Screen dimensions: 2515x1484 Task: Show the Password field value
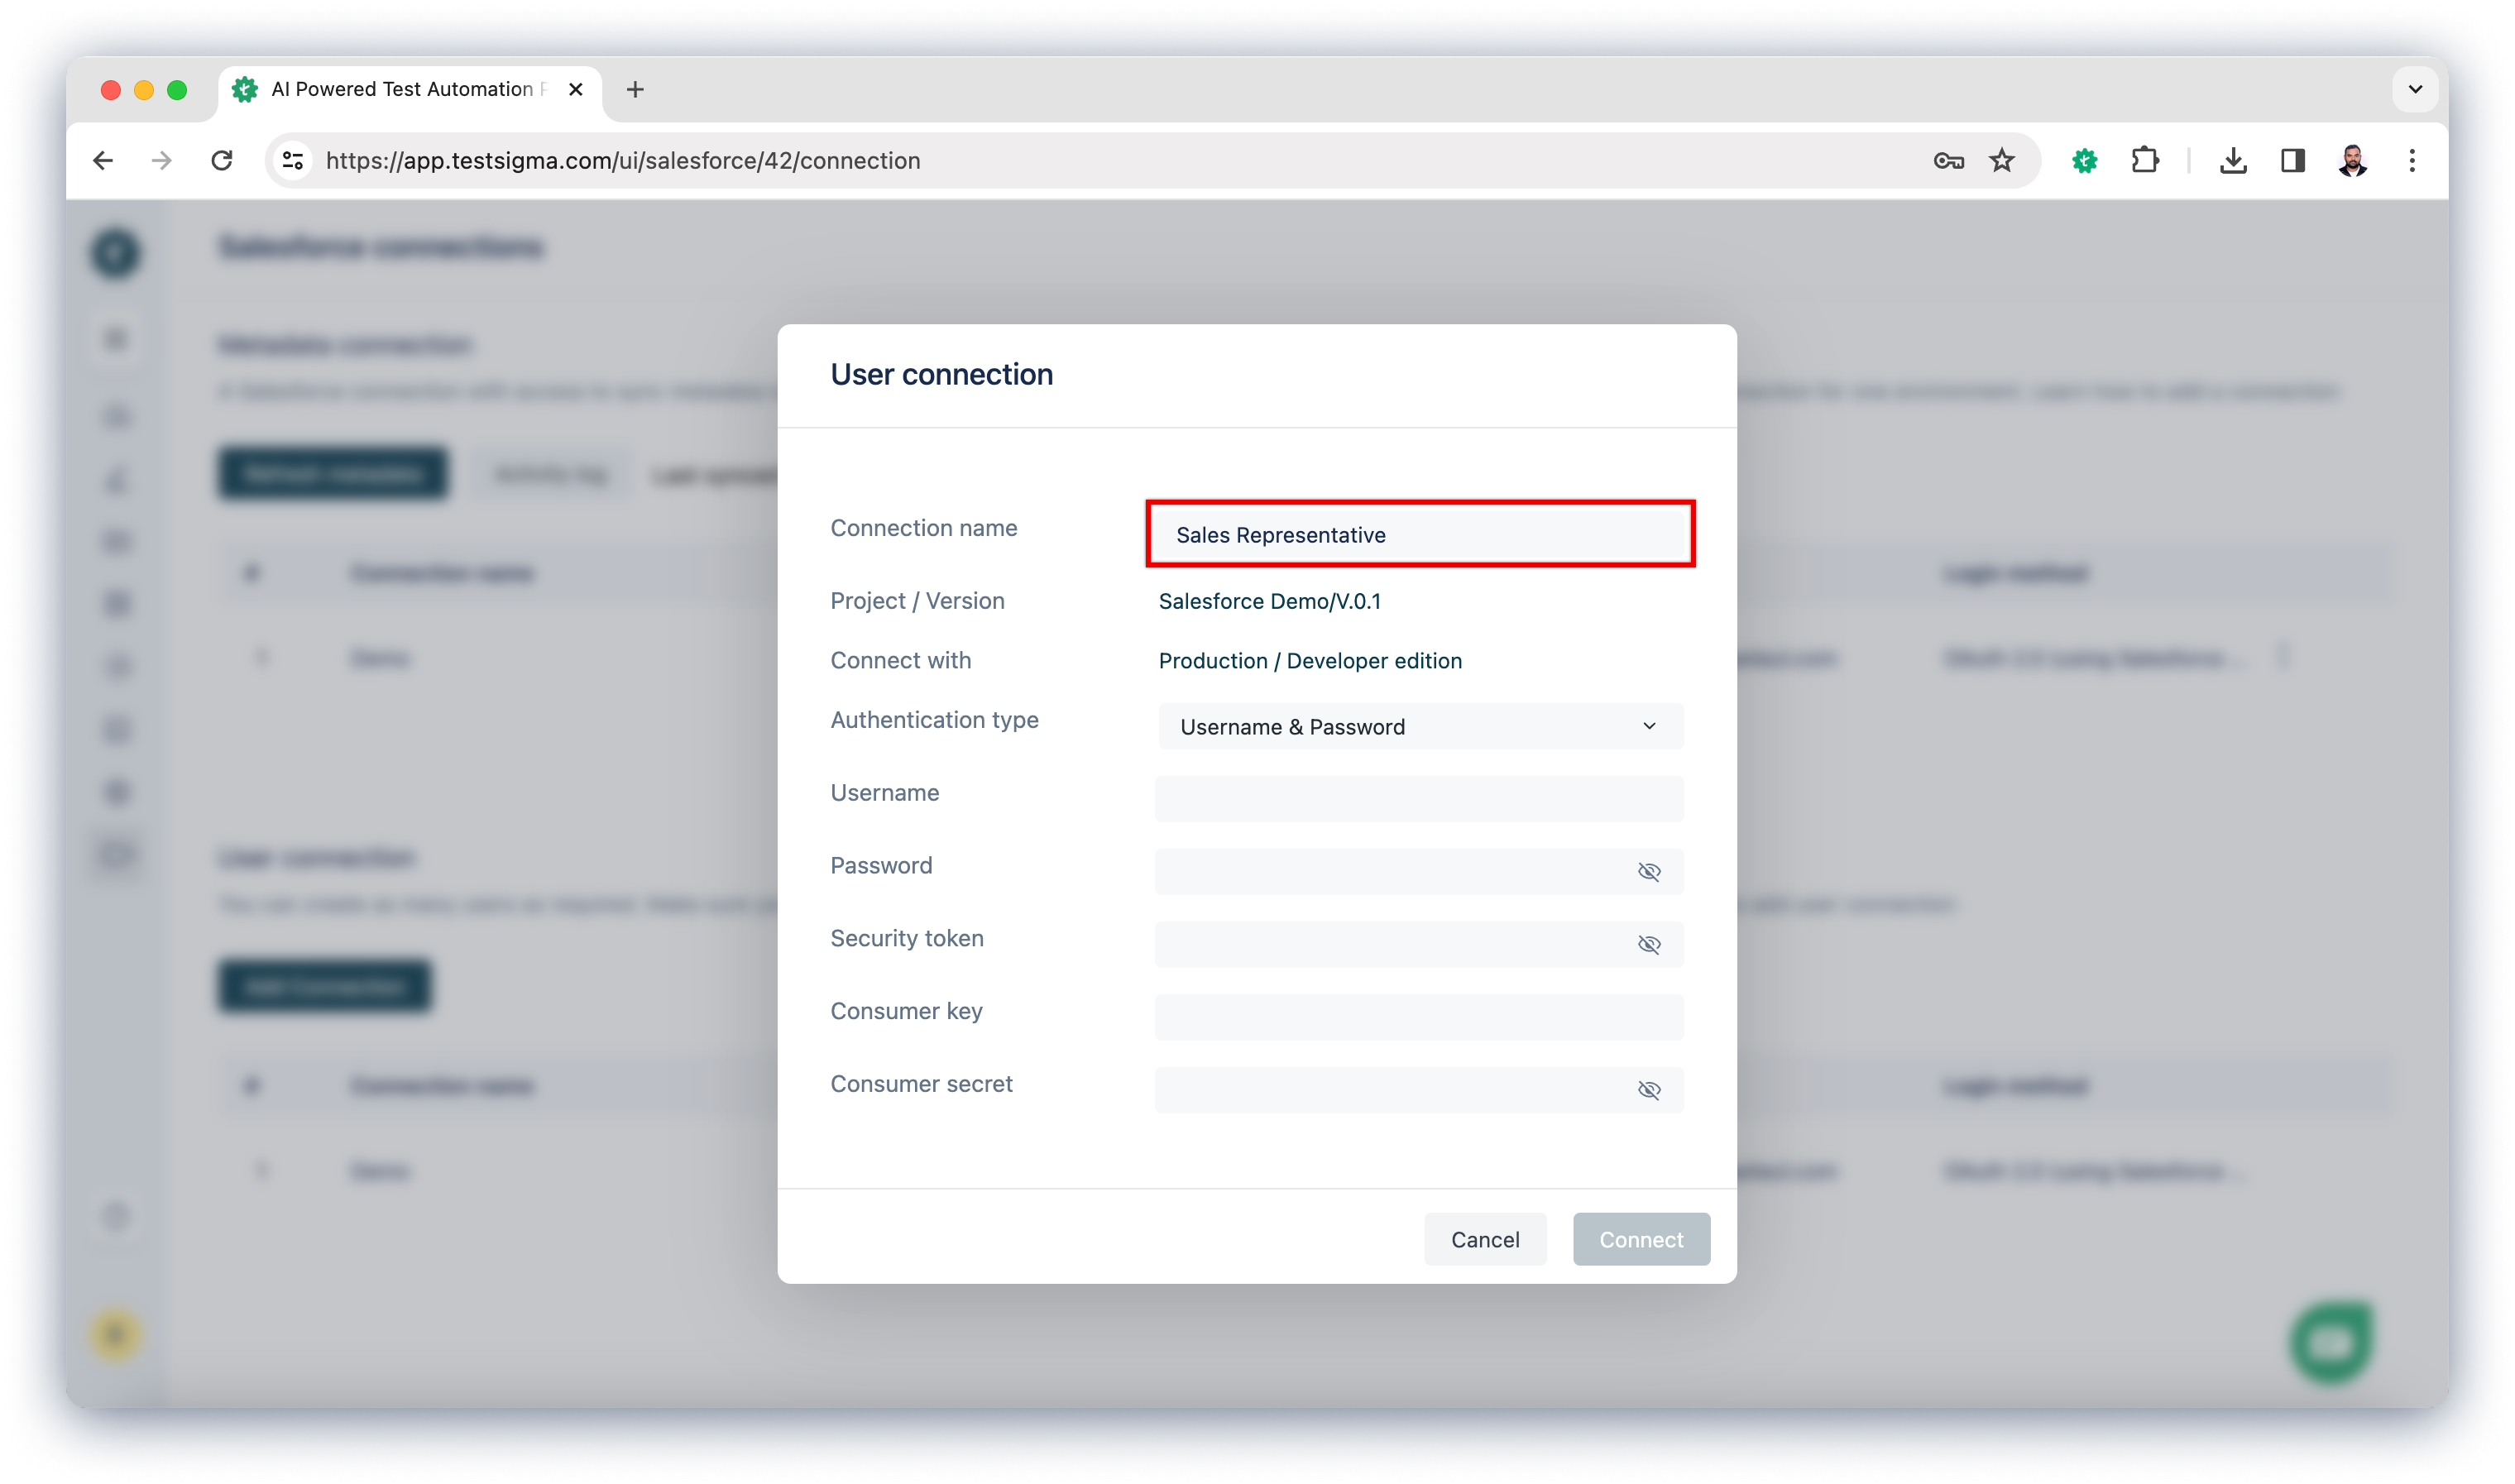(1649, 872)
